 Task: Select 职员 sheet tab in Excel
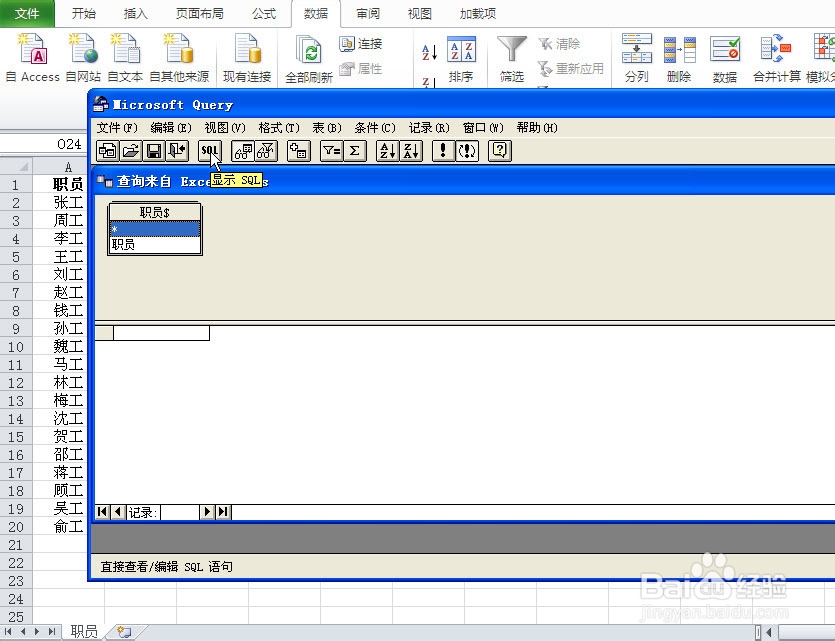[84, 631]
